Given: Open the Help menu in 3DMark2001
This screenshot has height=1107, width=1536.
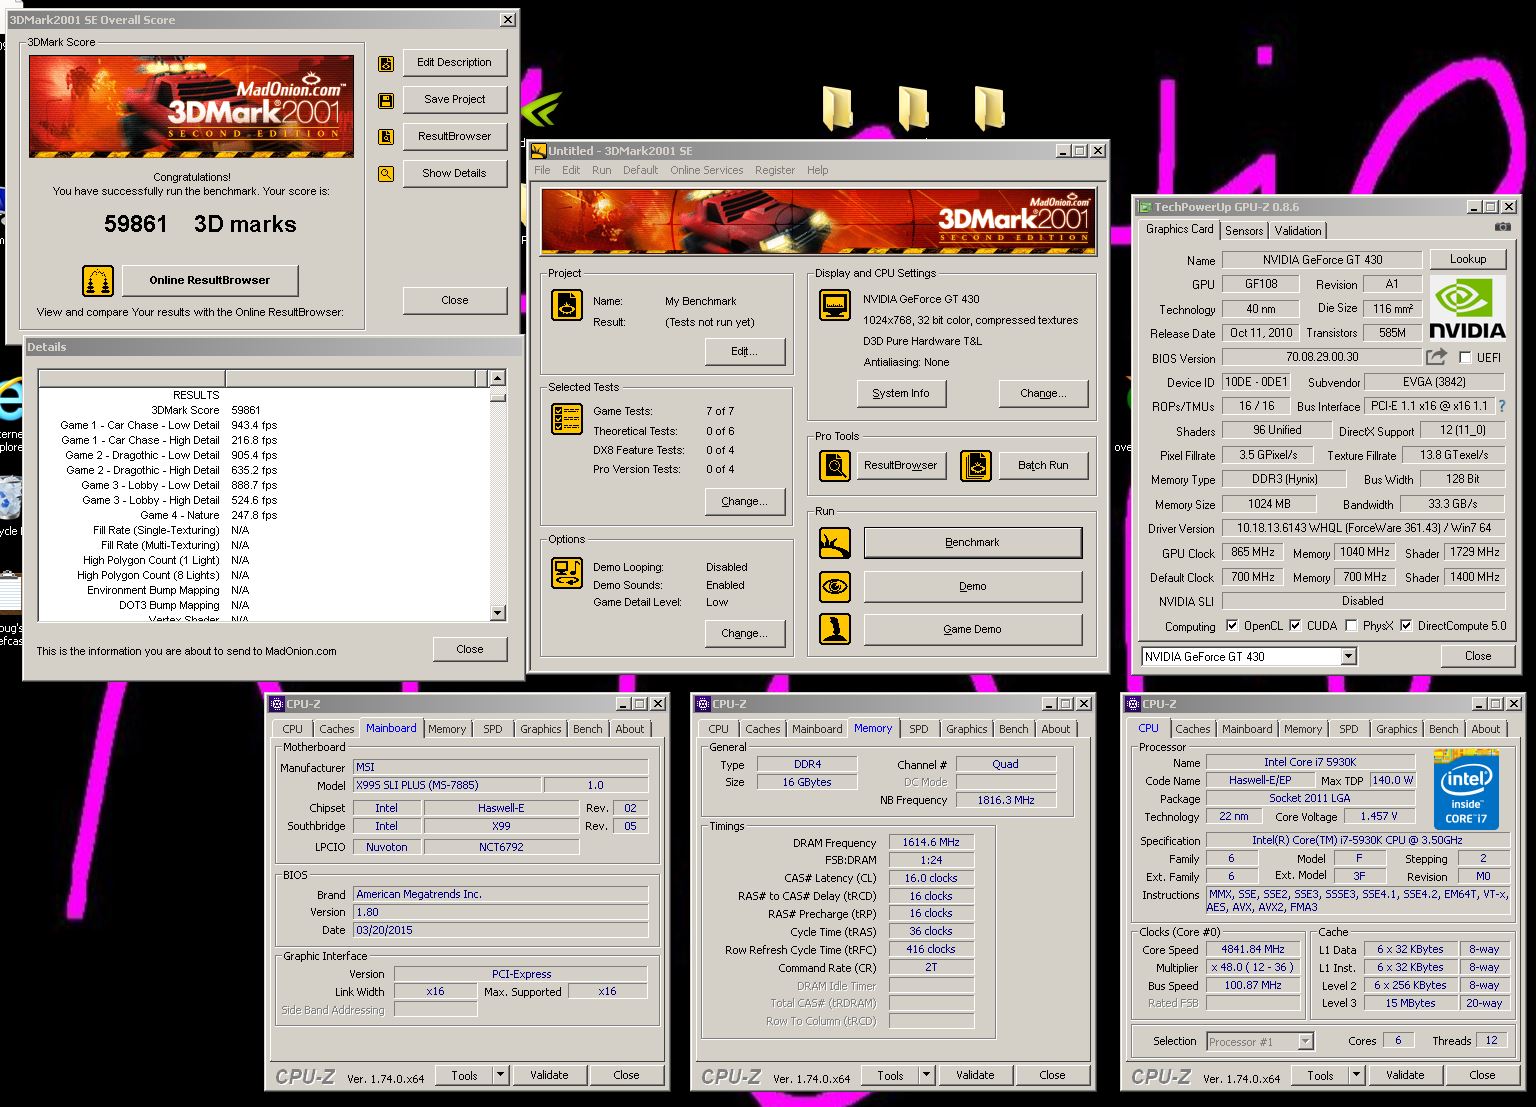Looking at the screenshot, I should (x=817, y=170).
